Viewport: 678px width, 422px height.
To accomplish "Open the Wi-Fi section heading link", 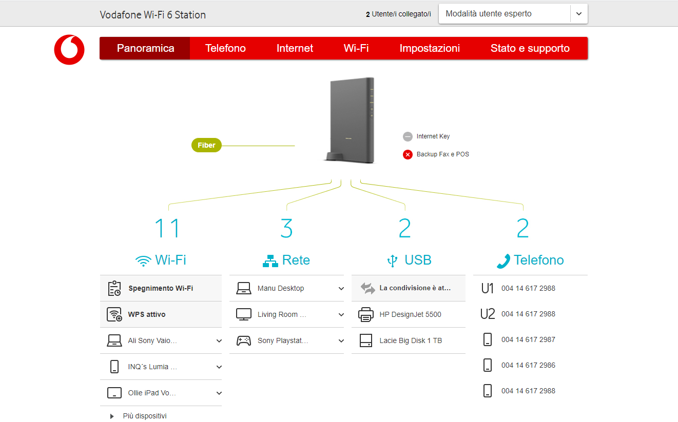I will pyautogui.click(x=170, y=260).
